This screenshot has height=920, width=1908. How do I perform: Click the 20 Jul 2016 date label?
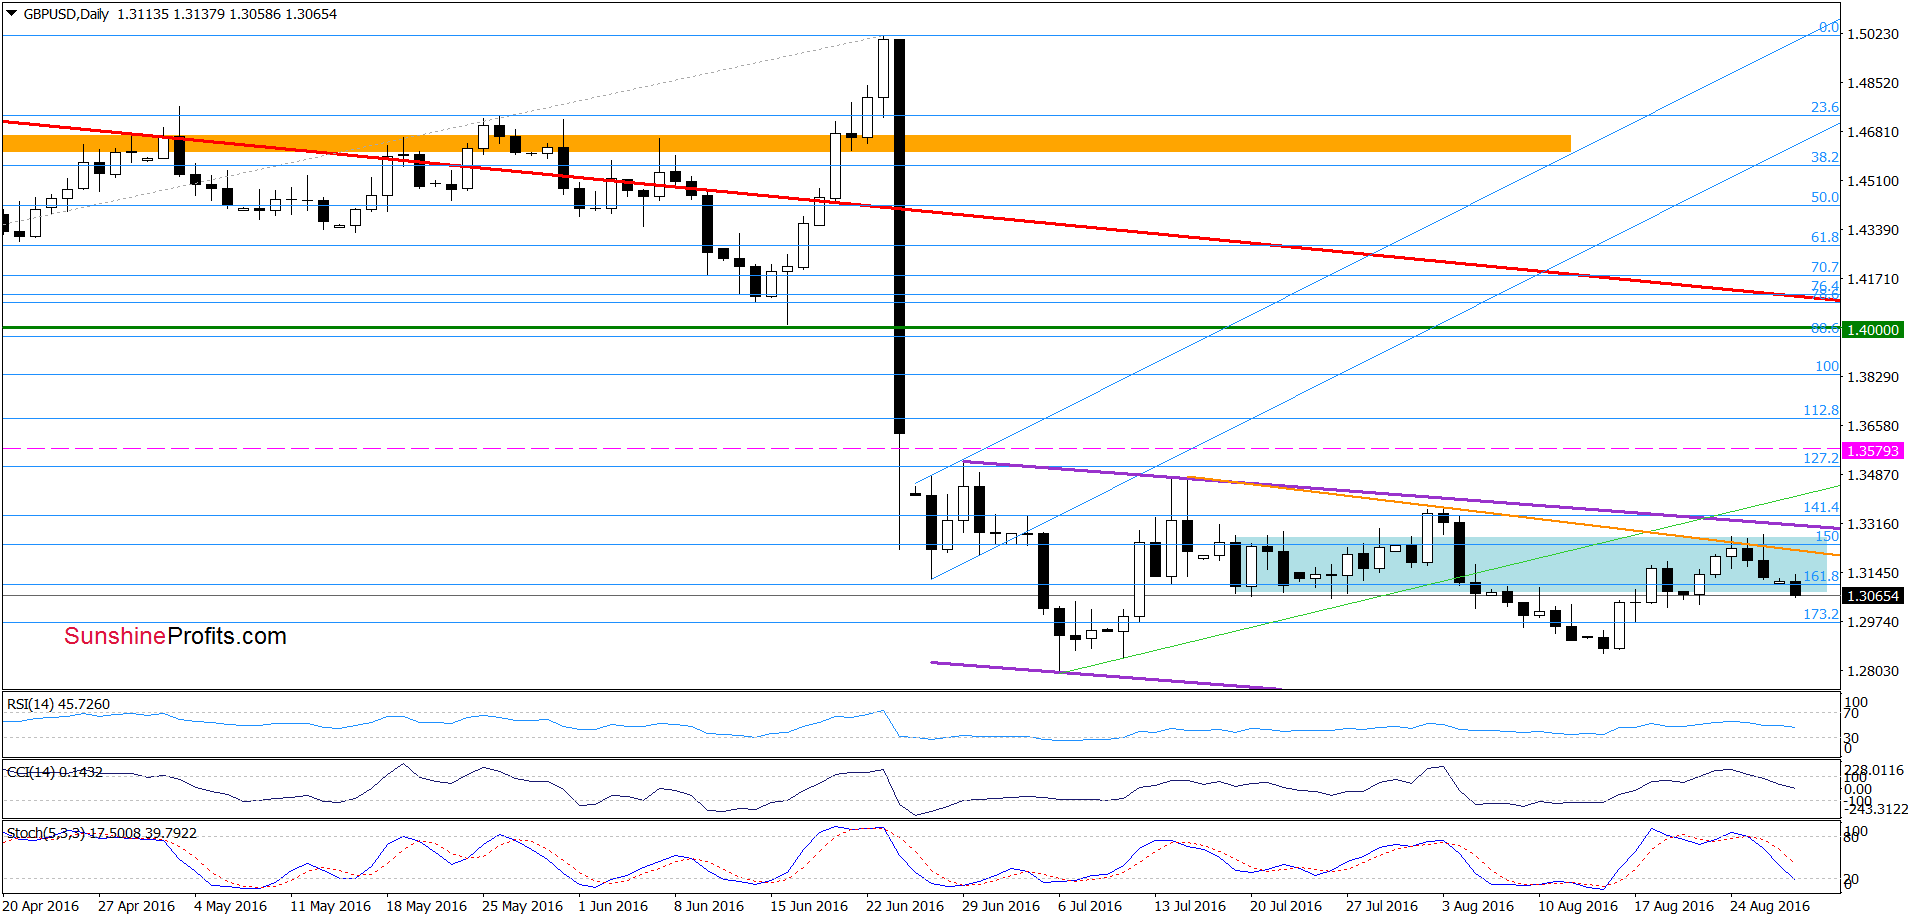(1286, 906)
